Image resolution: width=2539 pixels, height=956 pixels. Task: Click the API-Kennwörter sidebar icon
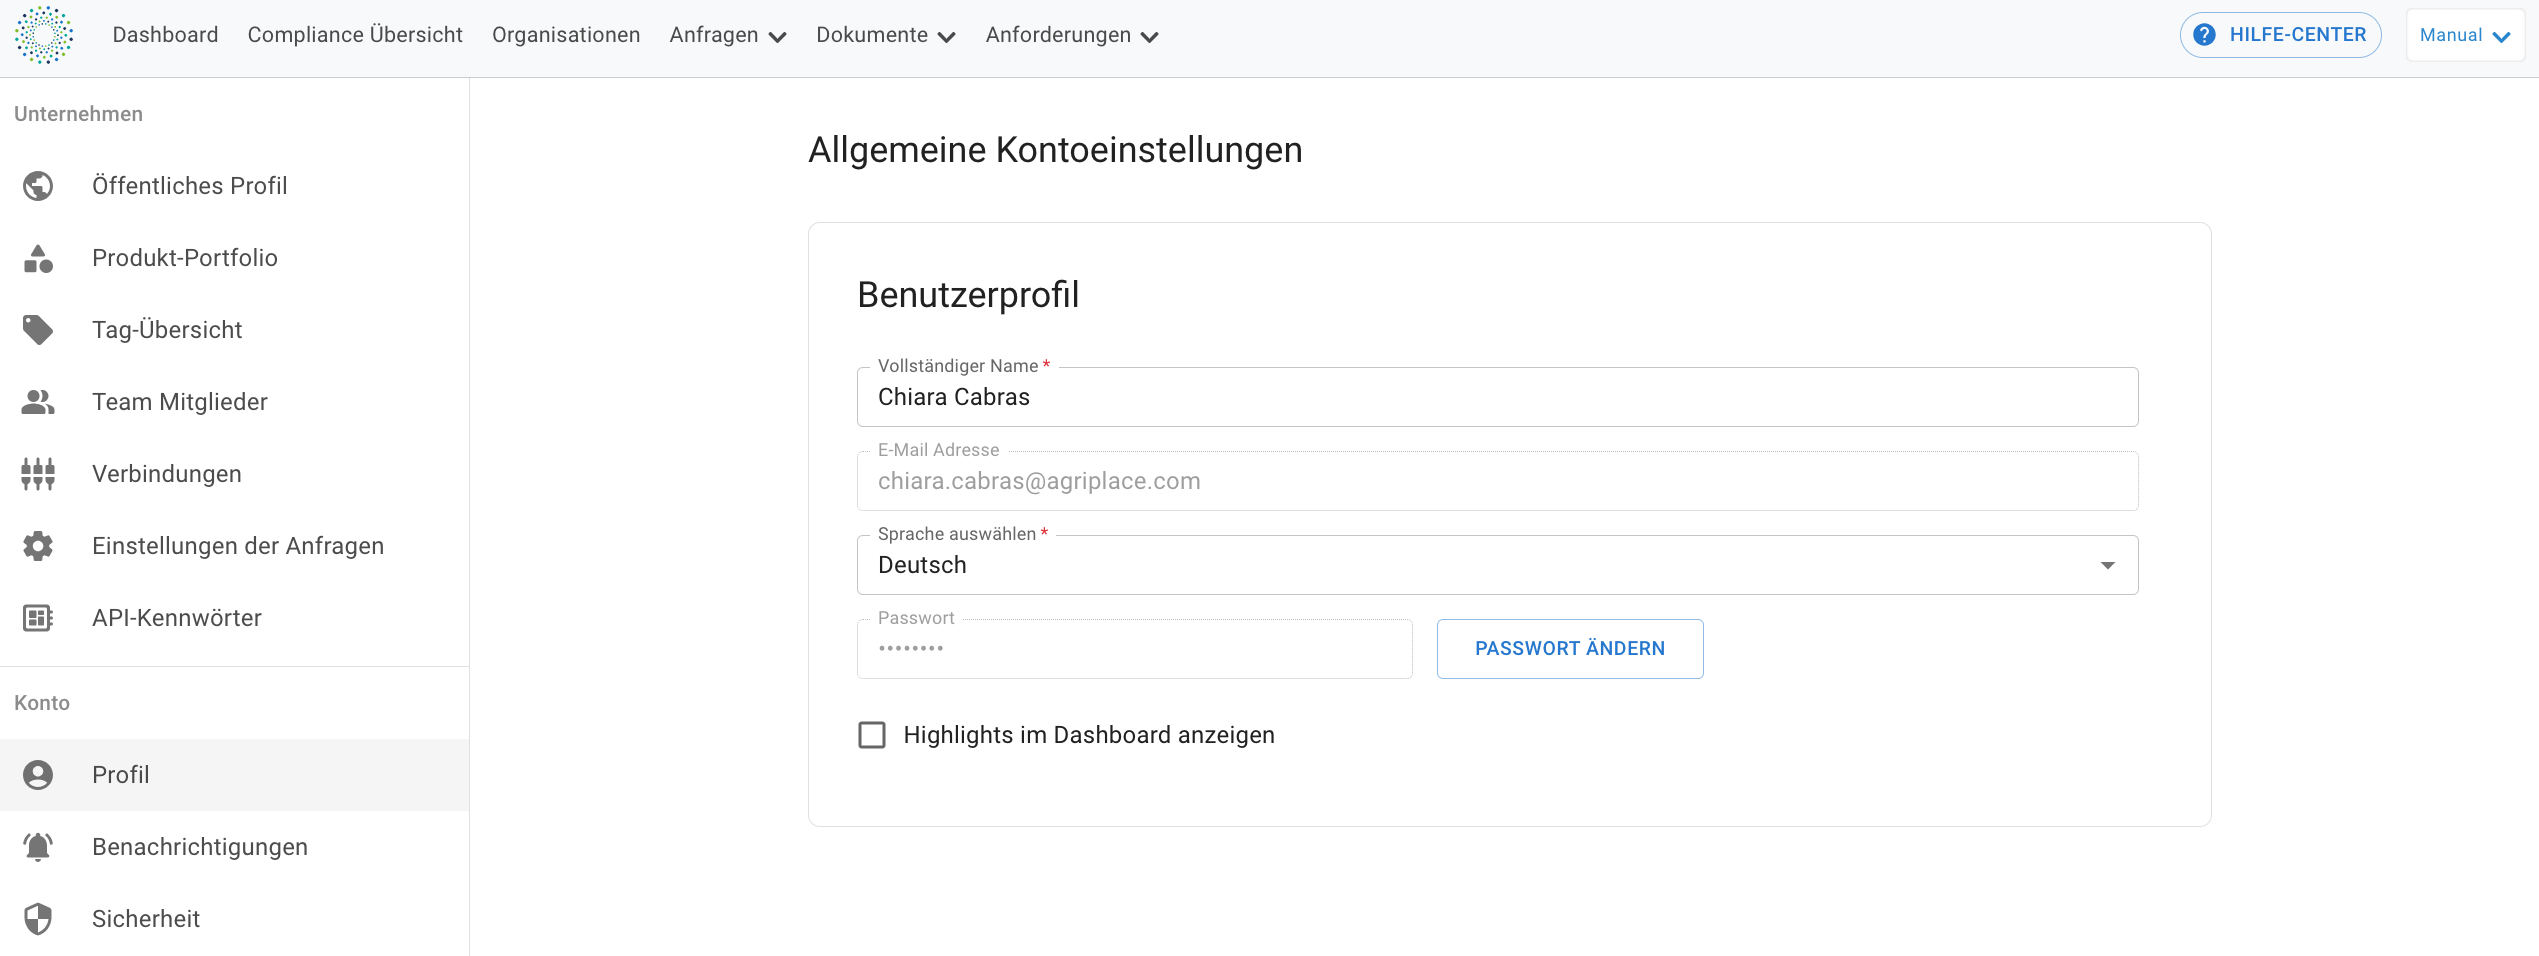tap(38, 618)
